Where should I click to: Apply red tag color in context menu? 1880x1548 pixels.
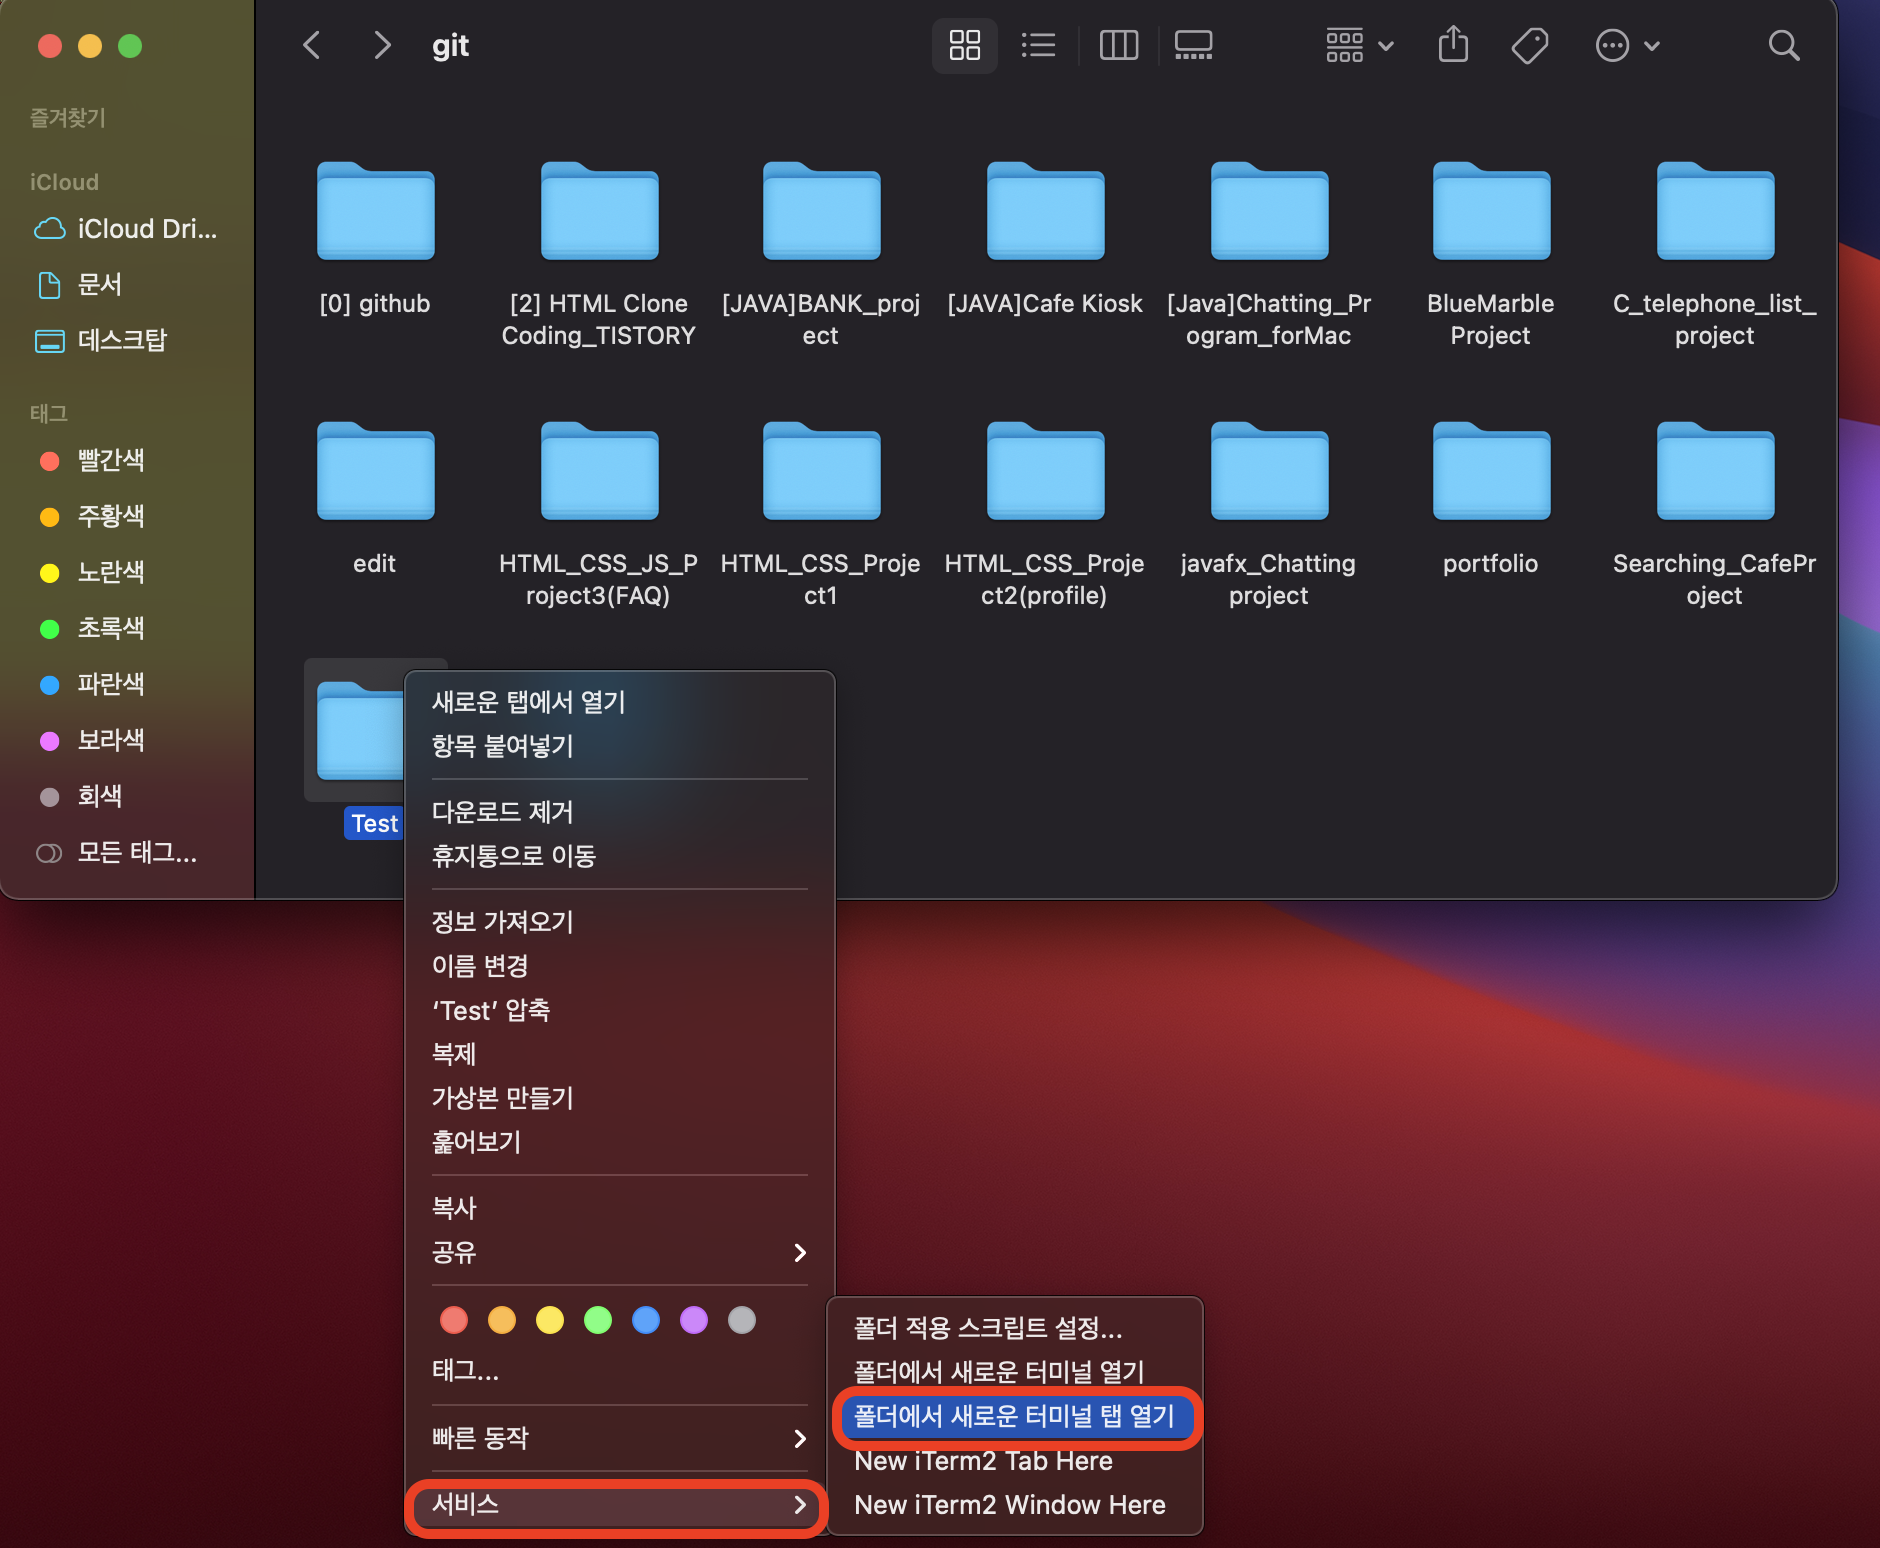click(x=454, y=1320)
